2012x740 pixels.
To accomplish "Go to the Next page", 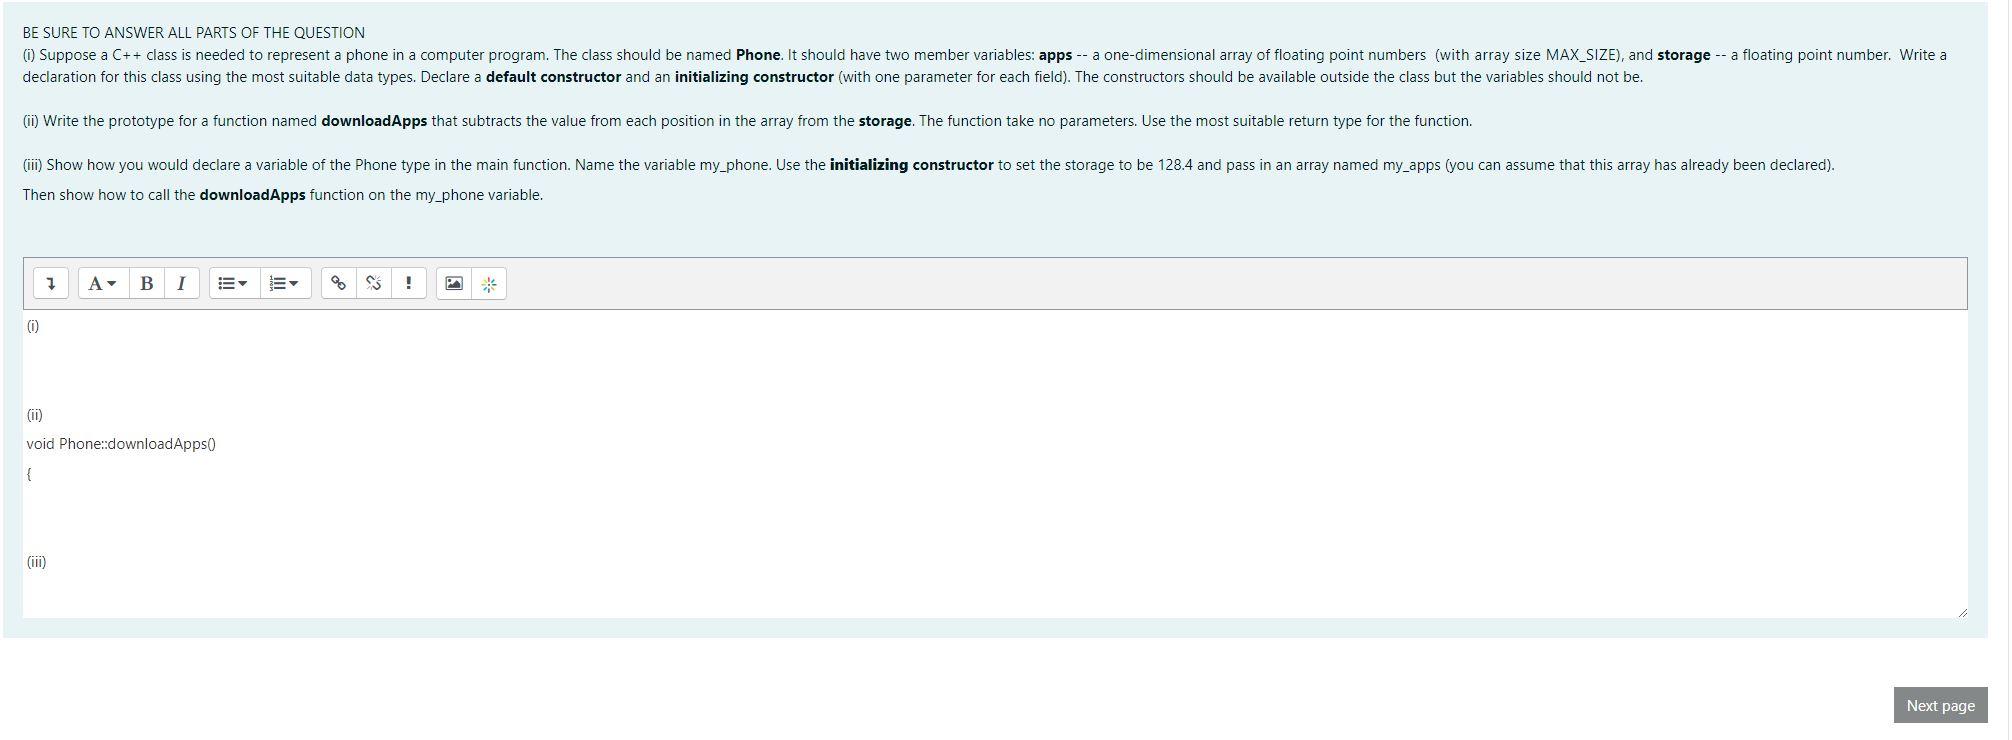I will pyautogui.click(x=1940, y=705).
